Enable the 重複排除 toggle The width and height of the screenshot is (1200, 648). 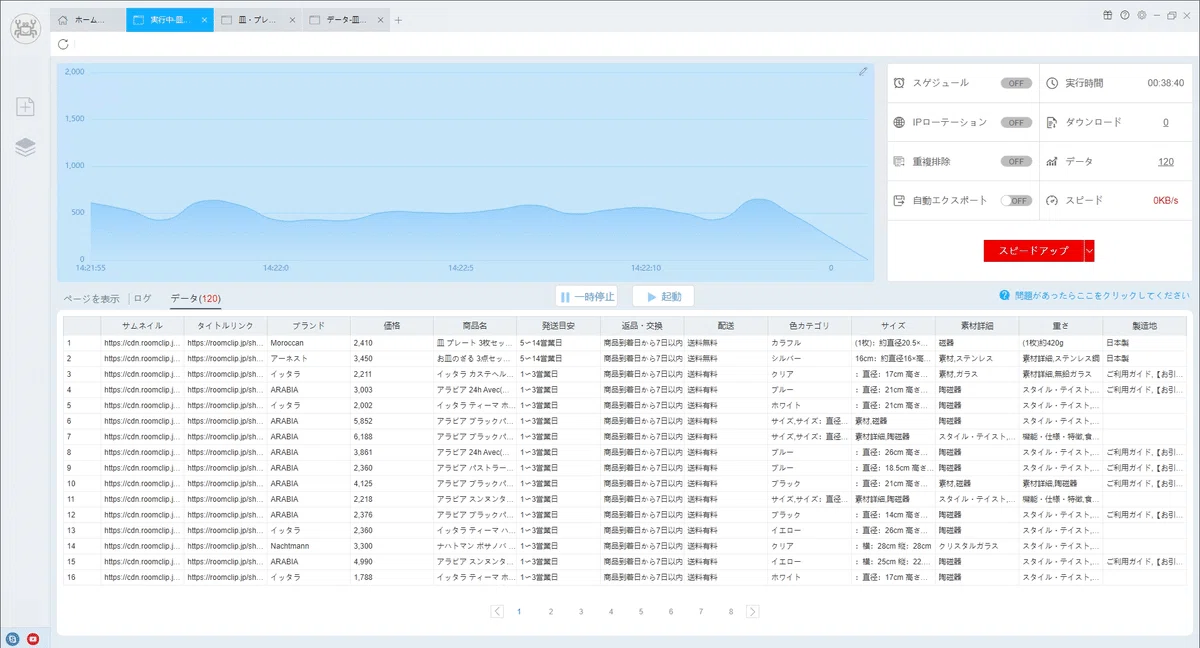pos(1016,161)
